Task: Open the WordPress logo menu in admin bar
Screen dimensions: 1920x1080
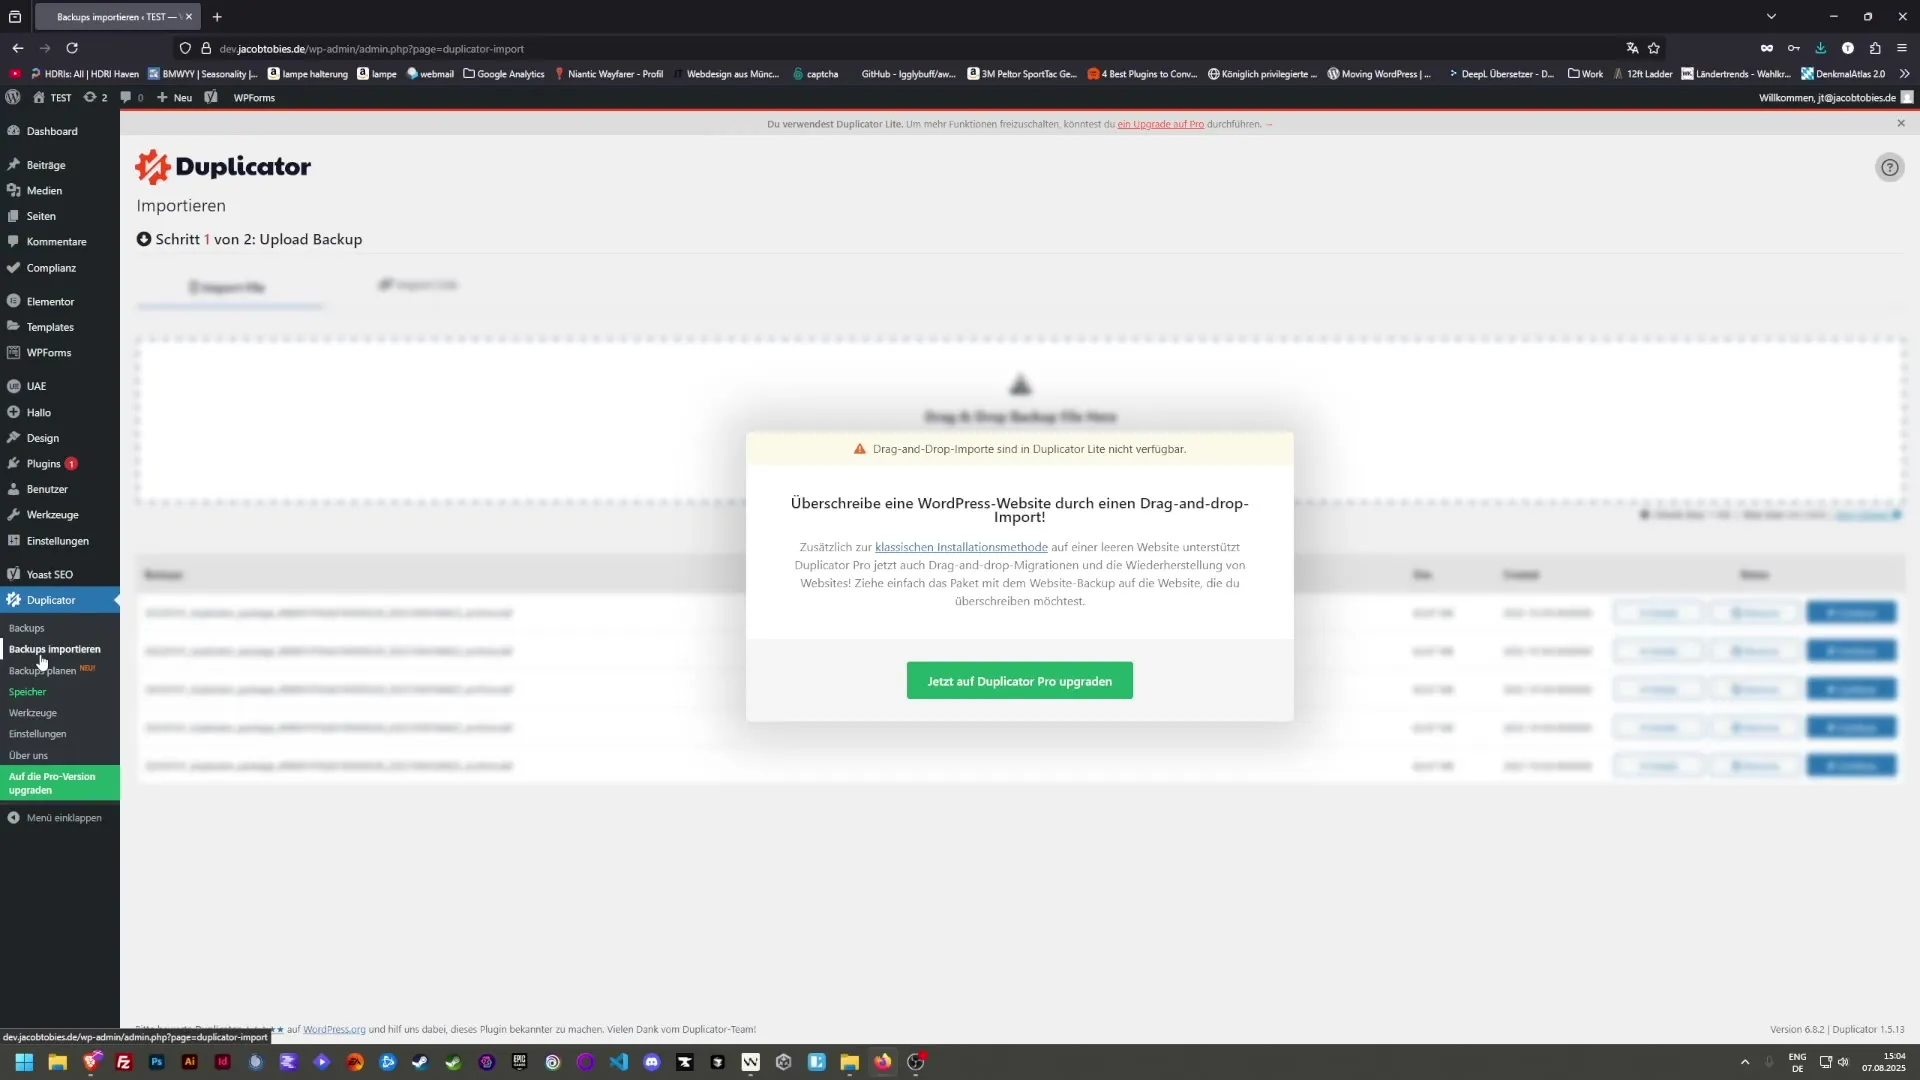Action: (x=13, y=97)
